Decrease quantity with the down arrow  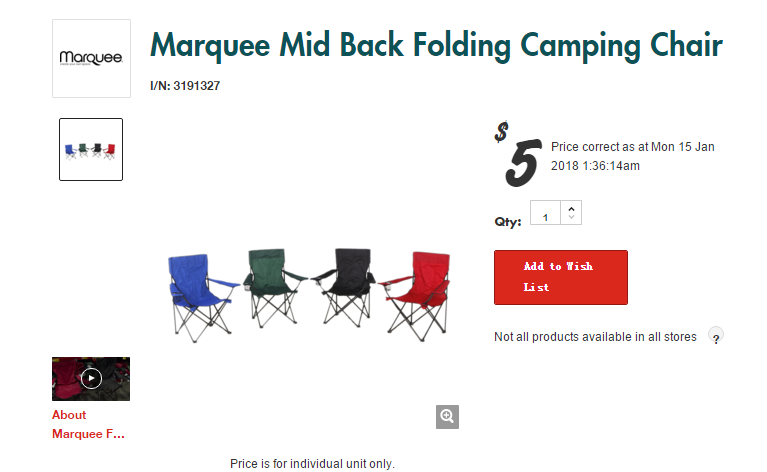pos(571,217)
